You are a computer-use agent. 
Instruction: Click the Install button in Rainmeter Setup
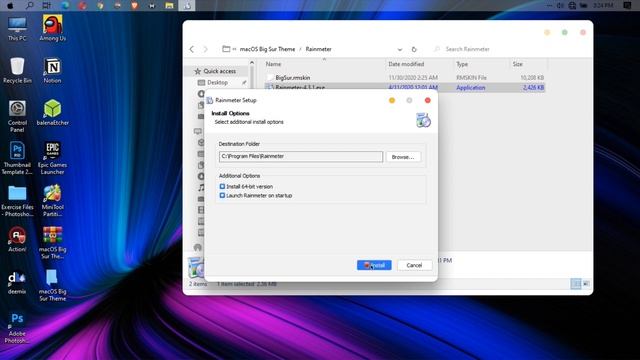[x=374, y=265]
